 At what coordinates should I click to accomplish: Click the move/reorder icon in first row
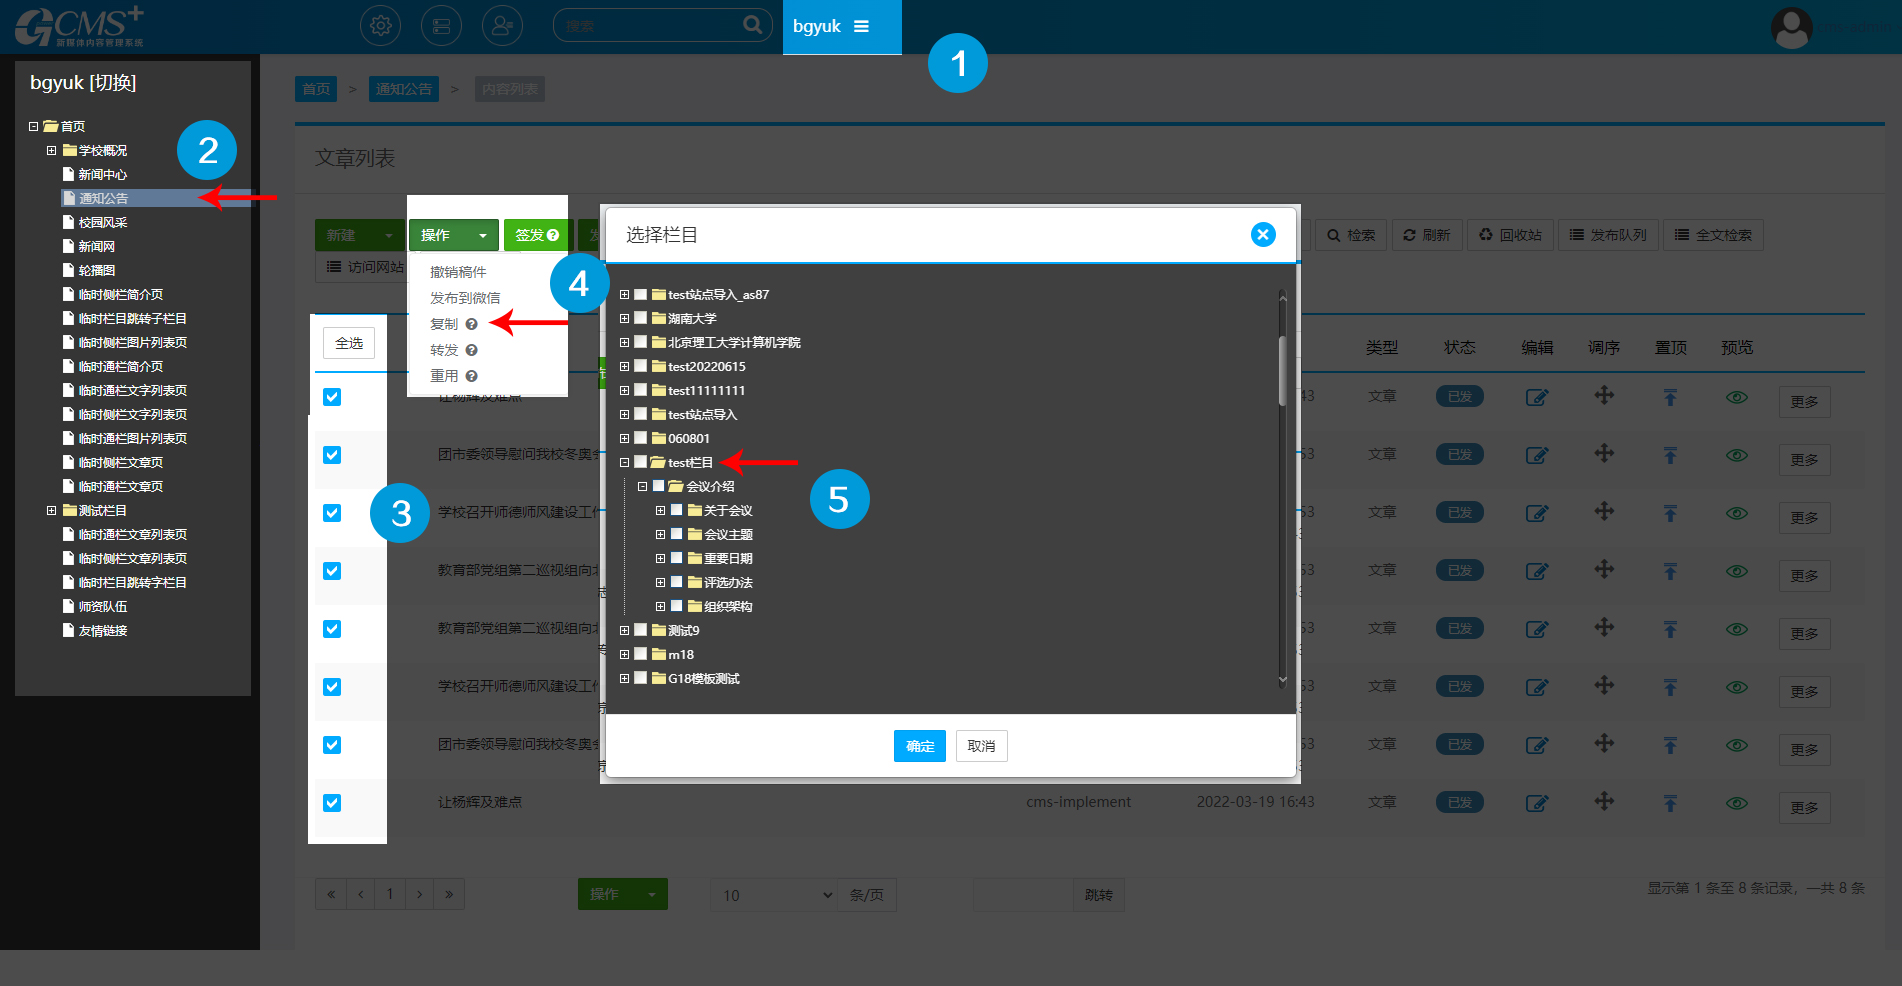pyautogui.click(x=1604, y=396)
